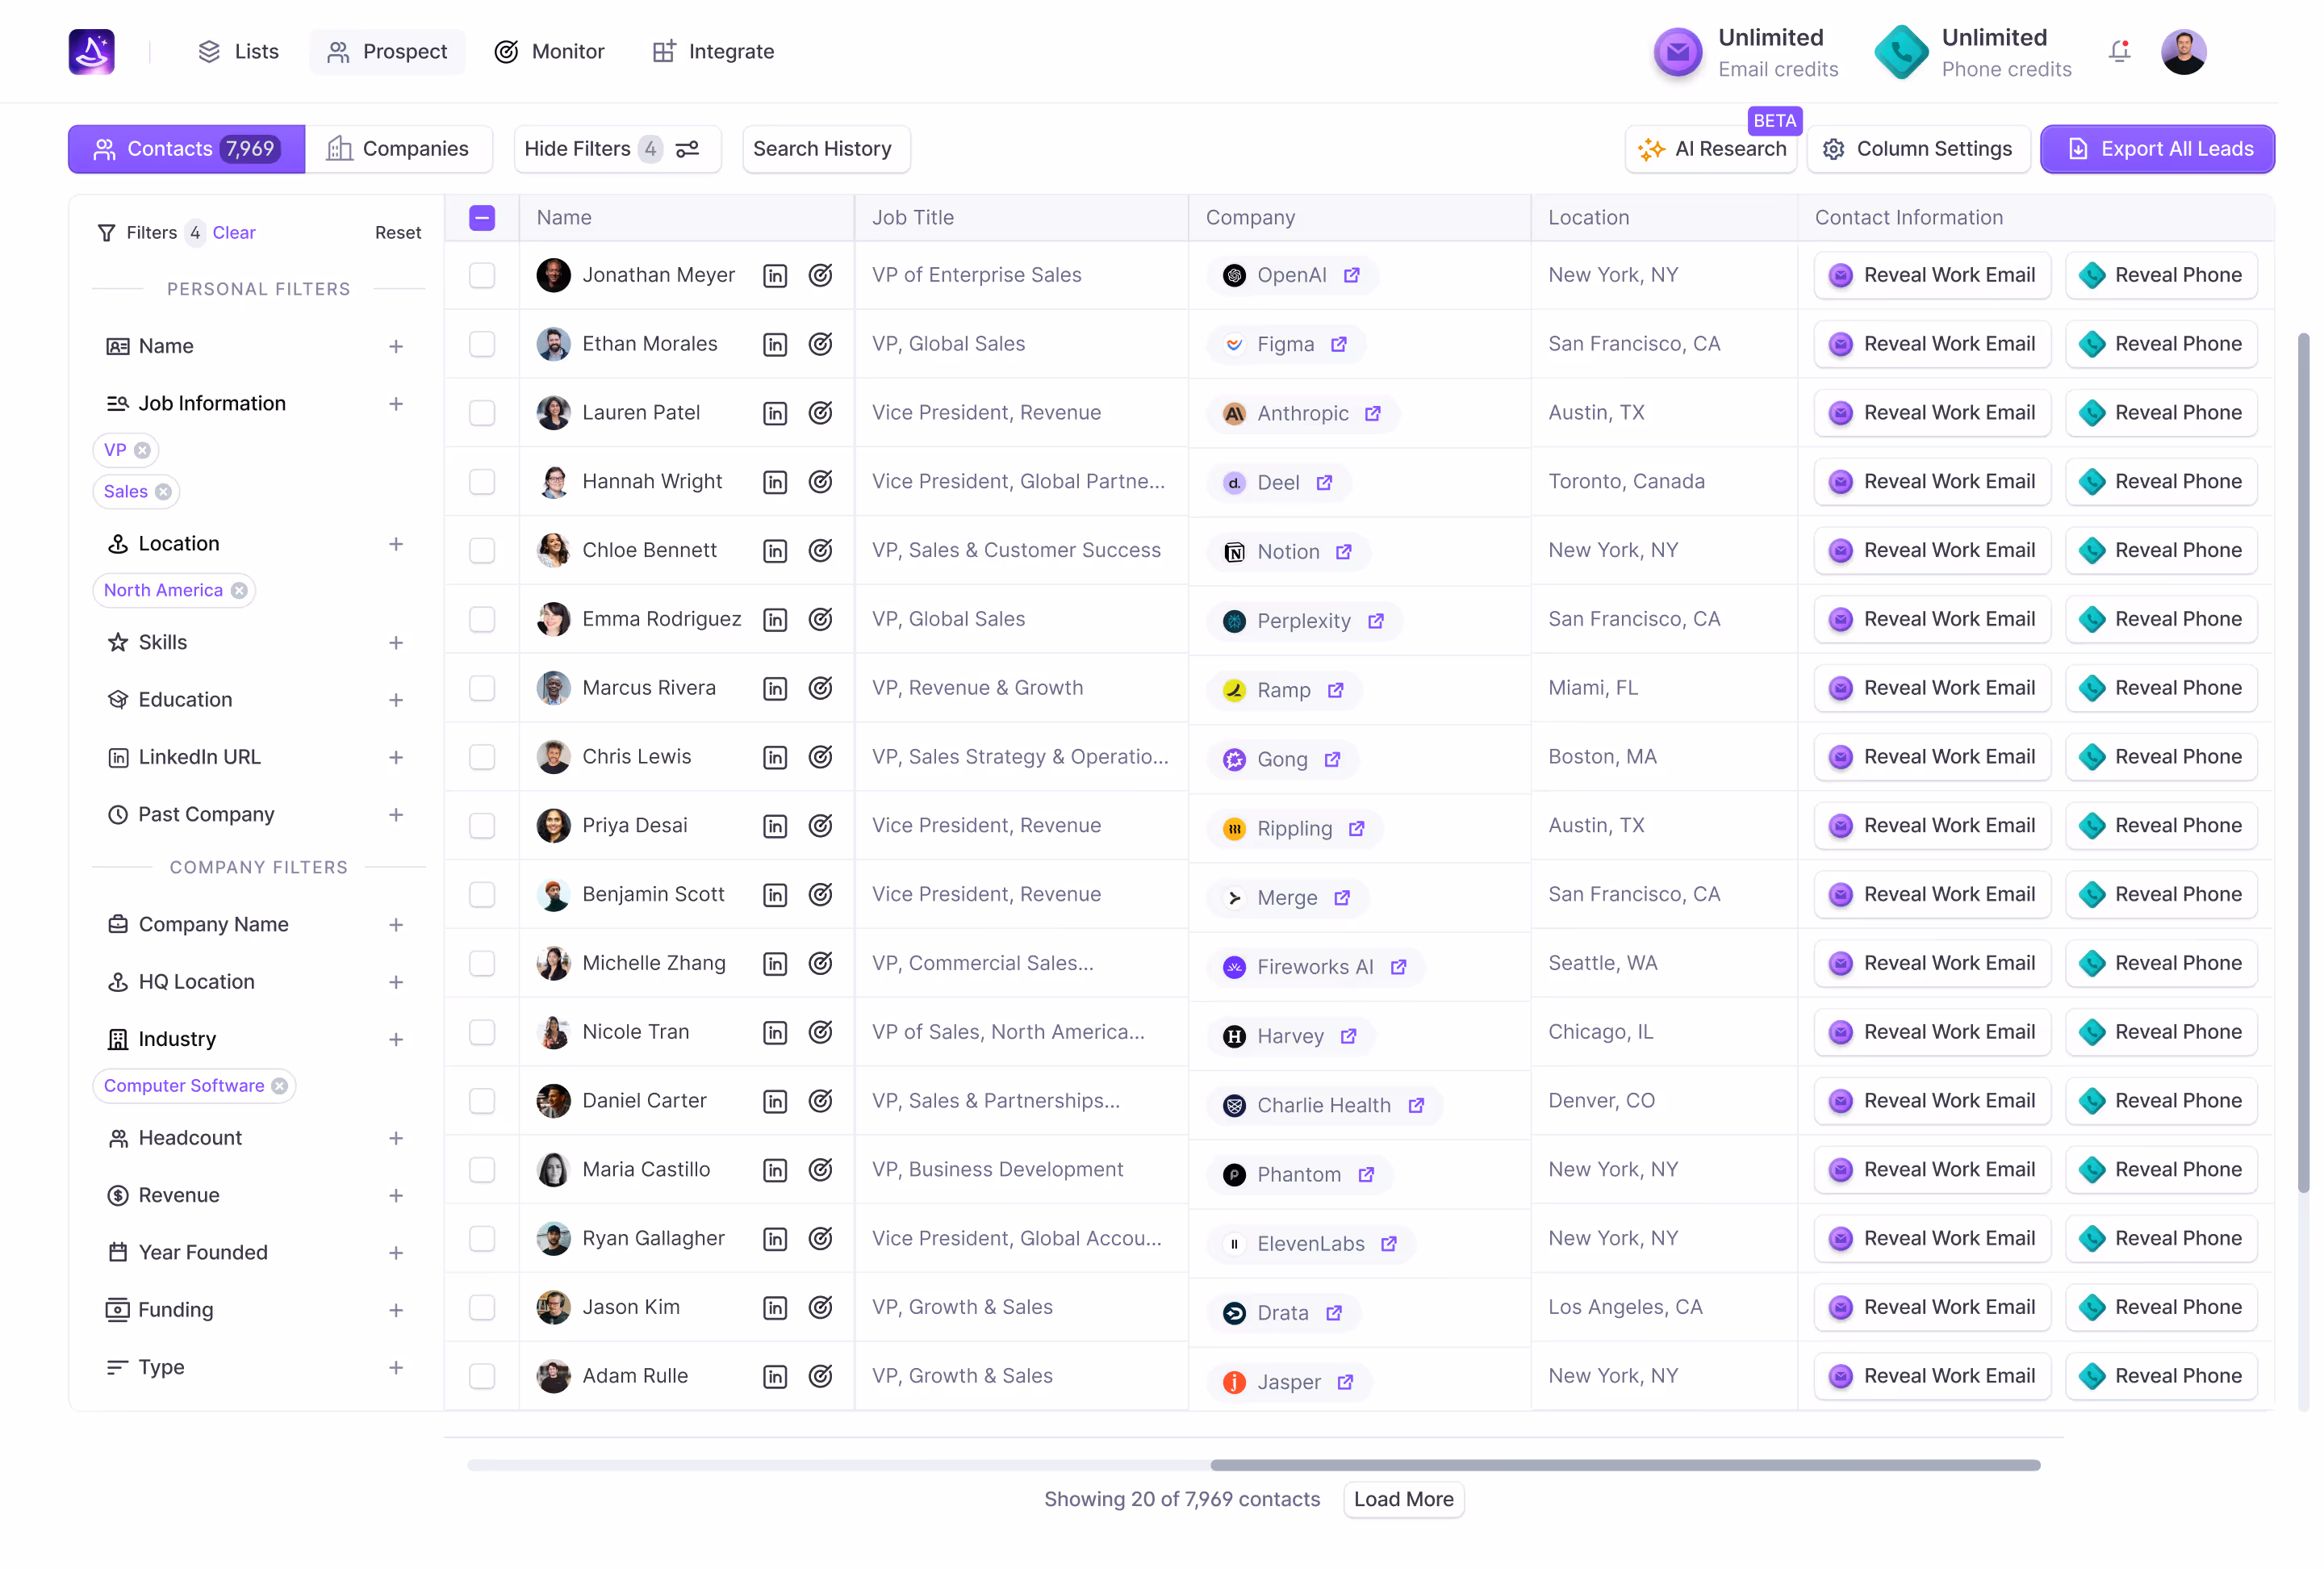
Task: Click LinkedIn icon for Priya Desai
Action: pos(775,826)
